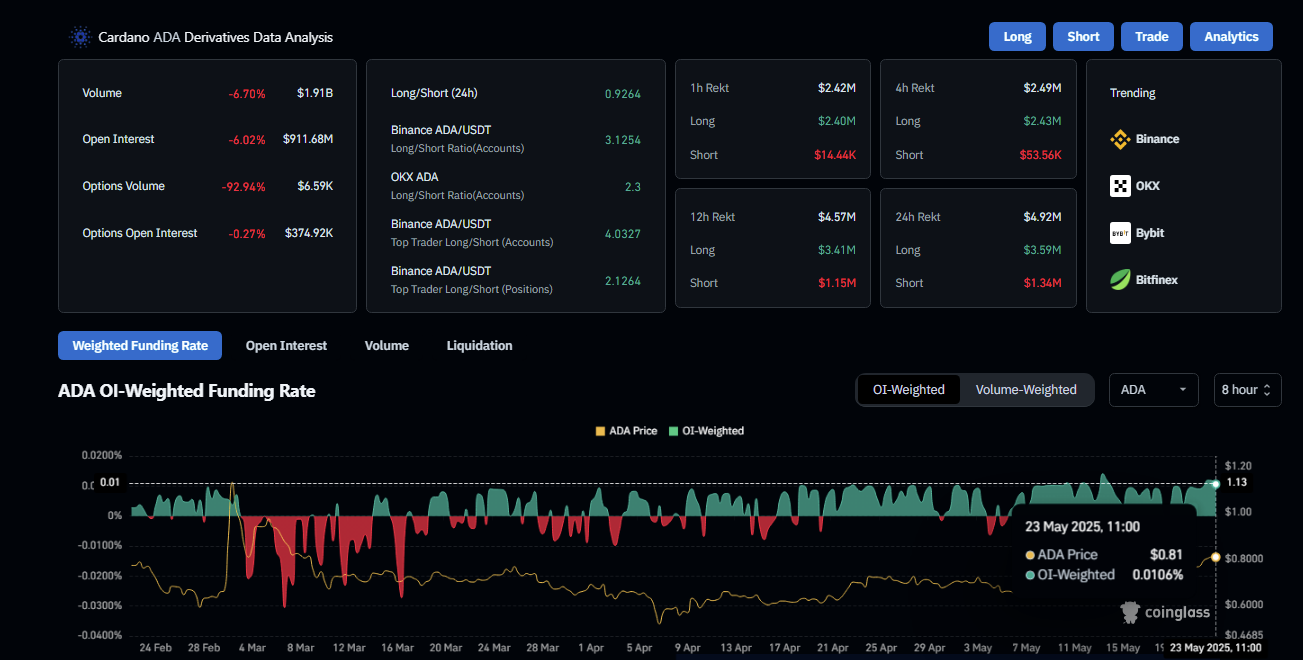This screenshot has height=660, width=1303.
Task: Switch to the Open Interest tab
Action: pyautogui.click(x=286, y=346)
